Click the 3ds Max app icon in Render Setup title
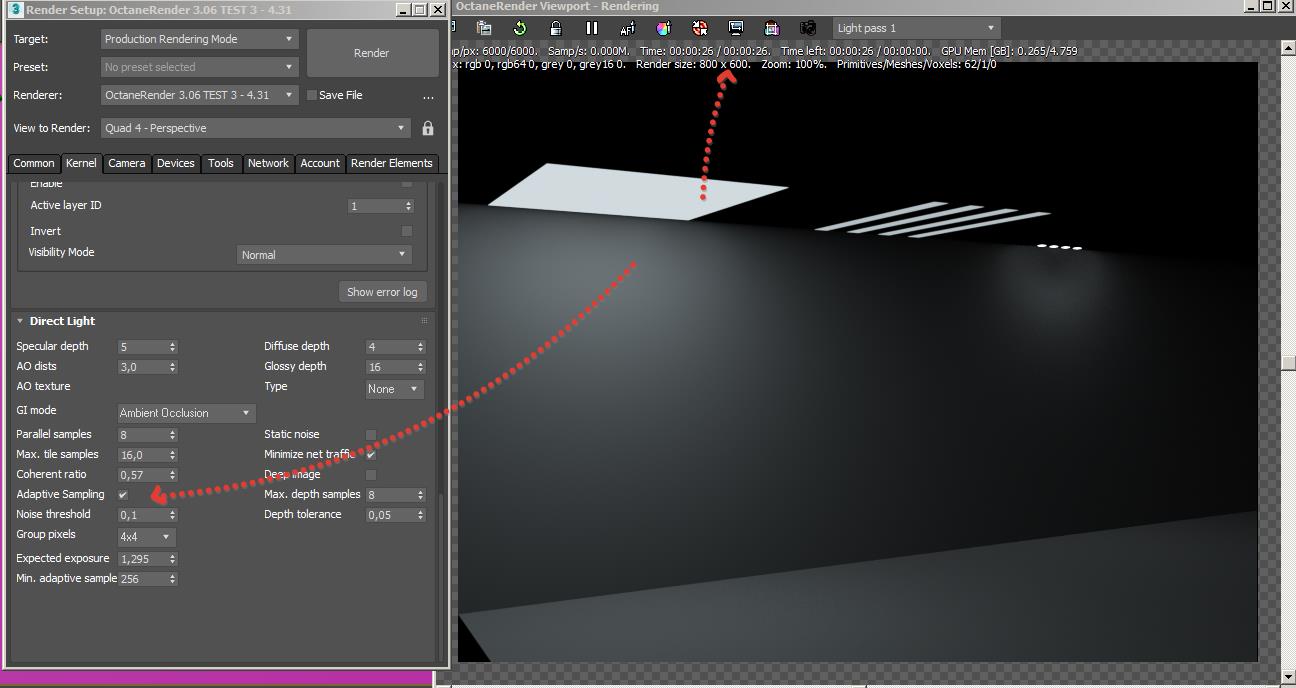1296x688 pixels. pyautogui.click(x=16, y=9)
